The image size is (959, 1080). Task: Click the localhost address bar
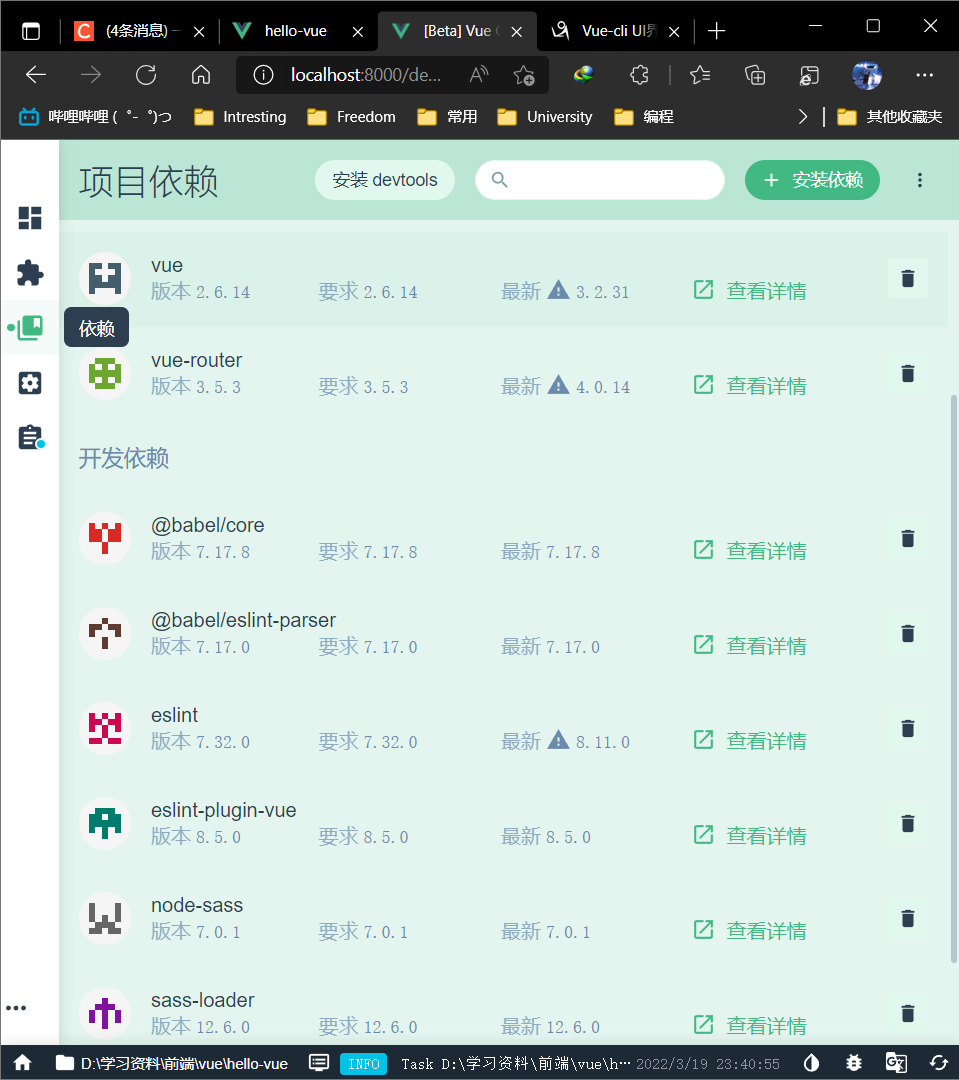pyautogui.click(x=365, y=75)
